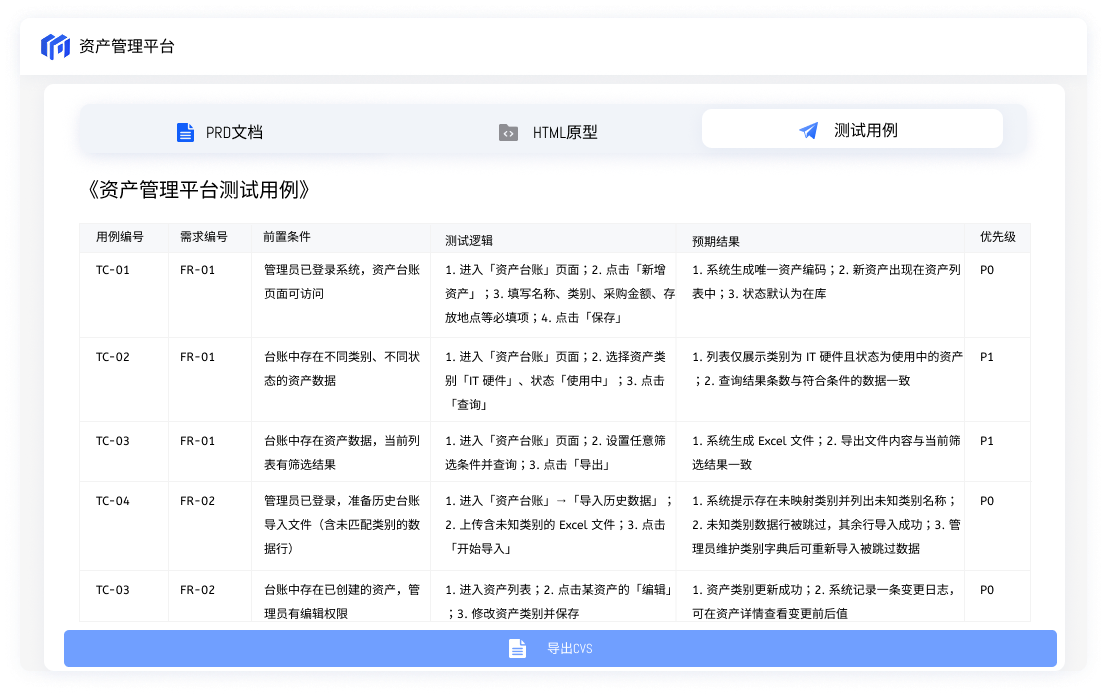The width and height of the screenshot is (1107, 695).
Task: Click precondition 台账中存在资产数据，当前列表有筛选结果
Action: (x=342, y=453)
